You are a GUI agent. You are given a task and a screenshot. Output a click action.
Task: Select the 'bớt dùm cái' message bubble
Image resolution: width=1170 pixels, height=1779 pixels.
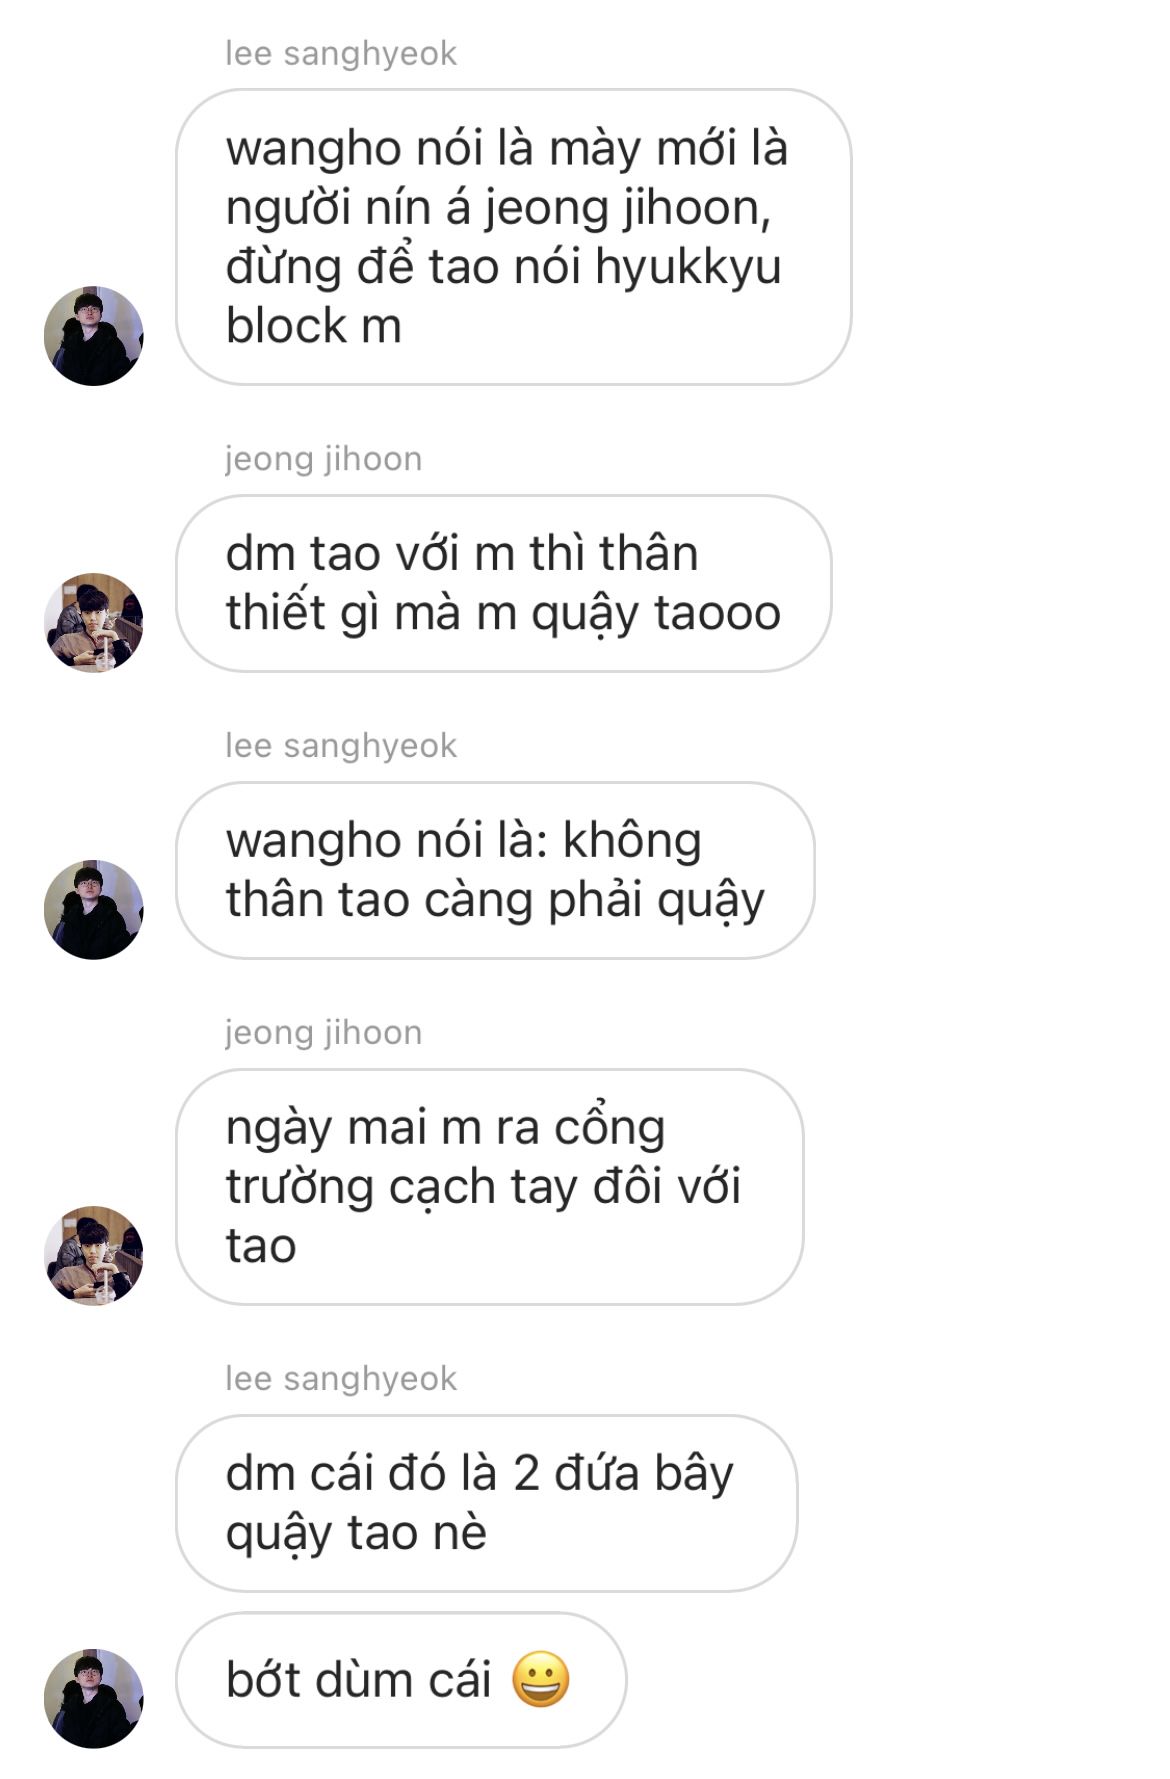click(401, 1680)
